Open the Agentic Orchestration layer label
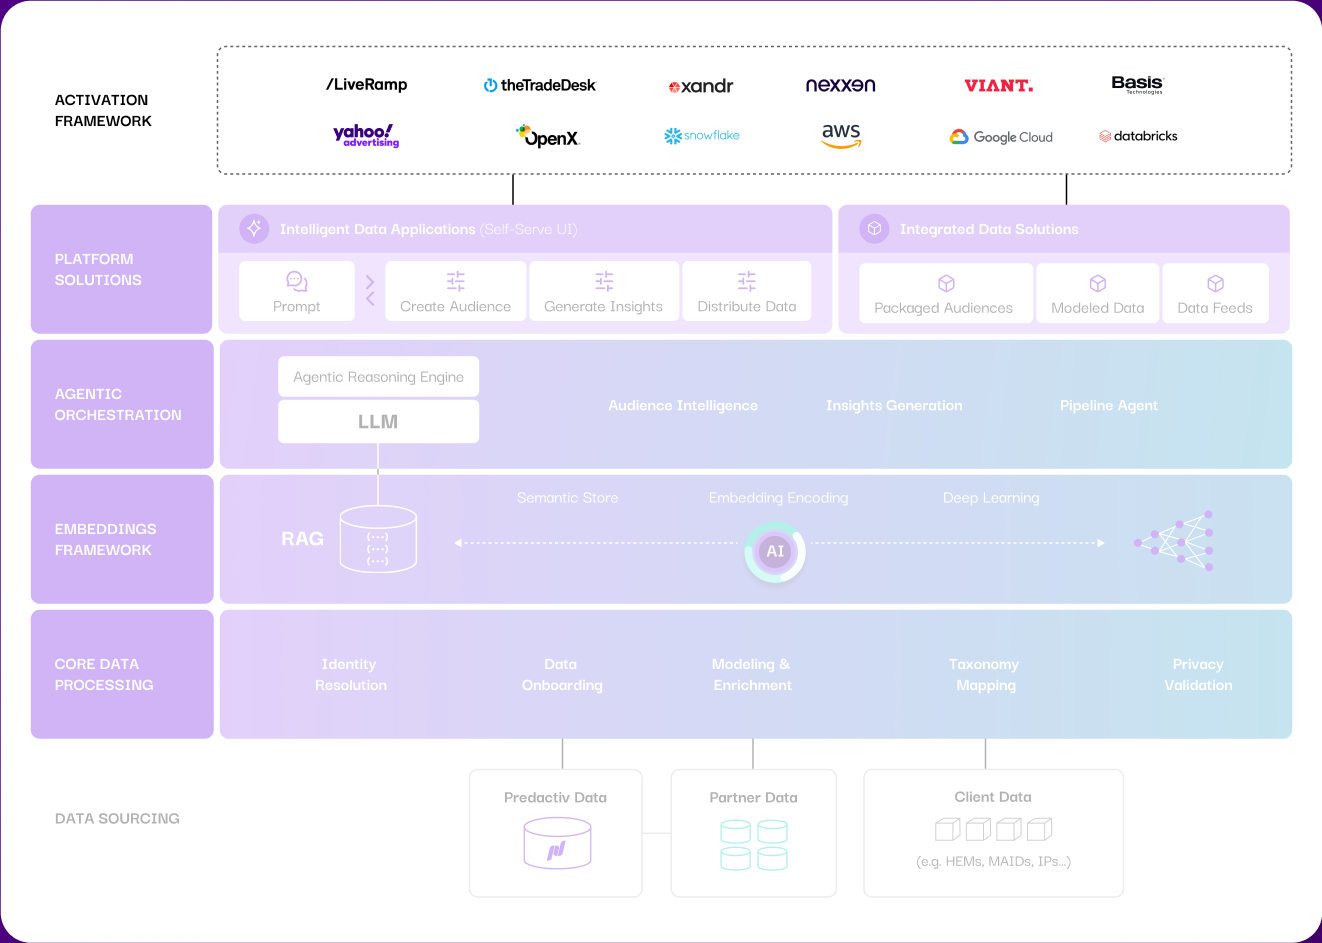1322x943 pixels. coord(122,404)
